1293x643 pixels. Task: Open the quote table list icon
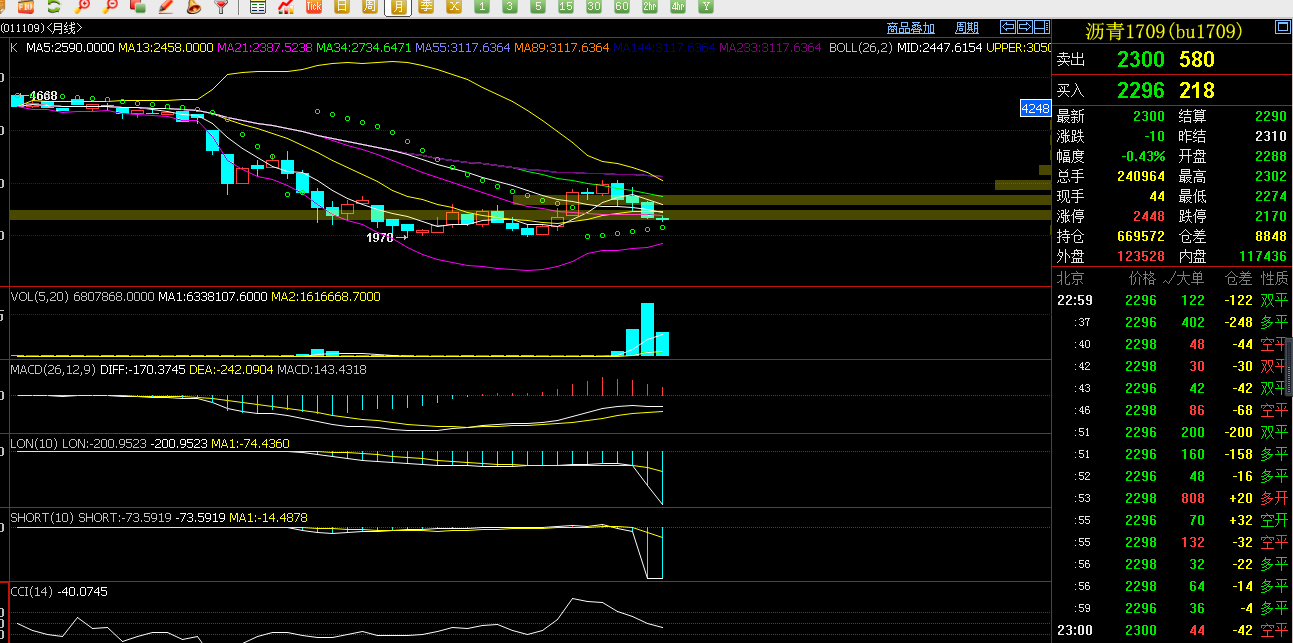(x=258, y=6)
